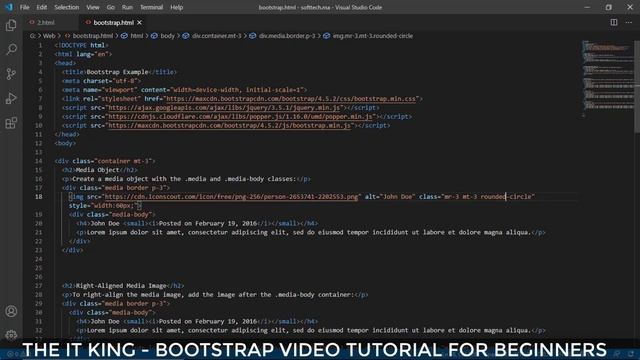Restore down the VS Code window

pos(609,7)
